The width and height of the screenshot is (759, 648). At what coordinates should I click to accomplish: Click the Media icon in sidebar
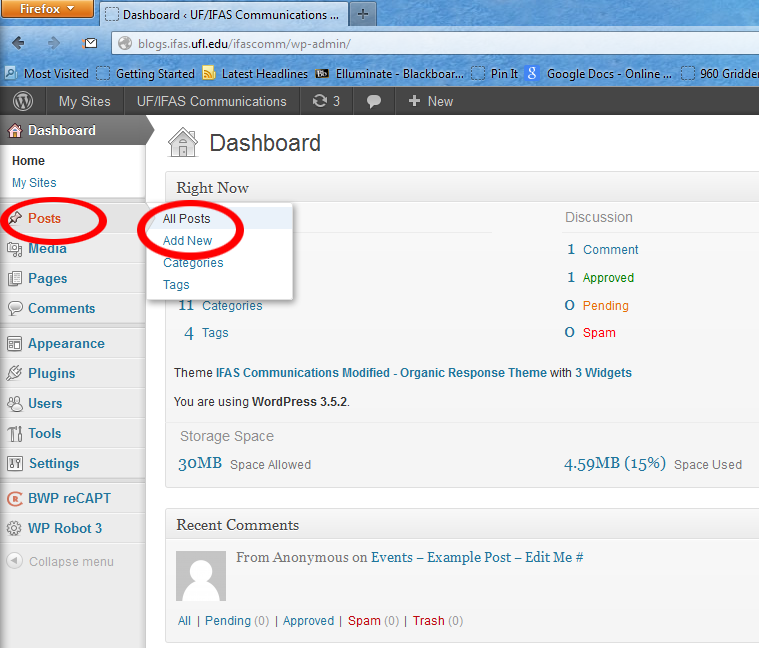pos(15,249)
